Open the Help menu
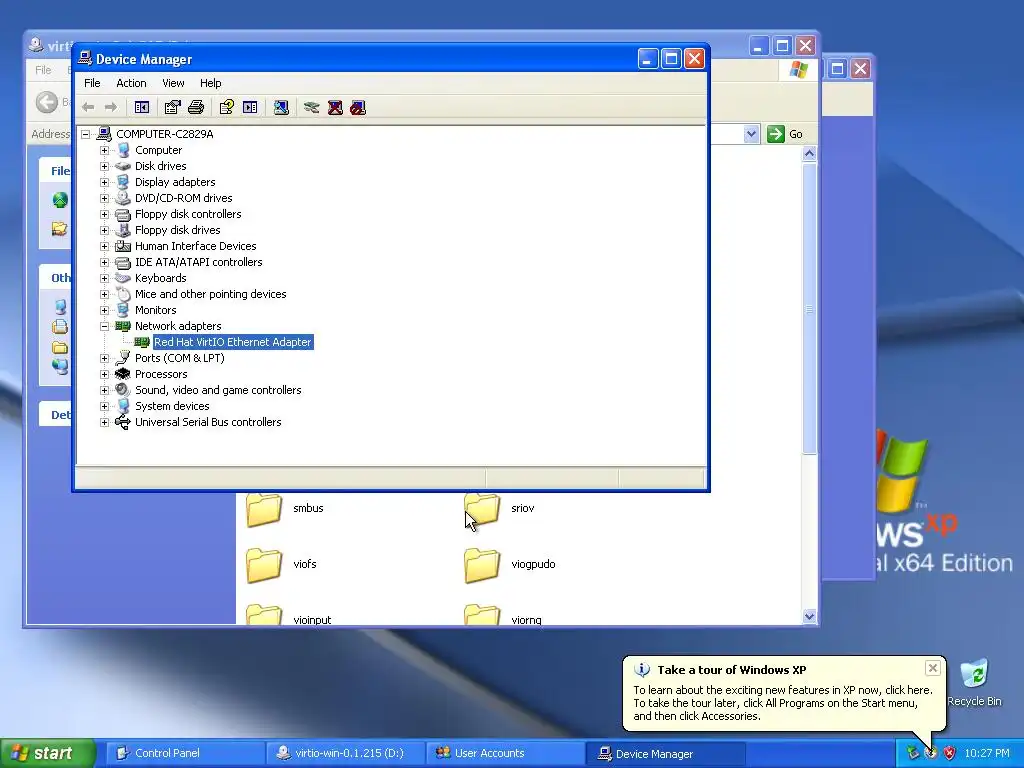 point(210,83)
